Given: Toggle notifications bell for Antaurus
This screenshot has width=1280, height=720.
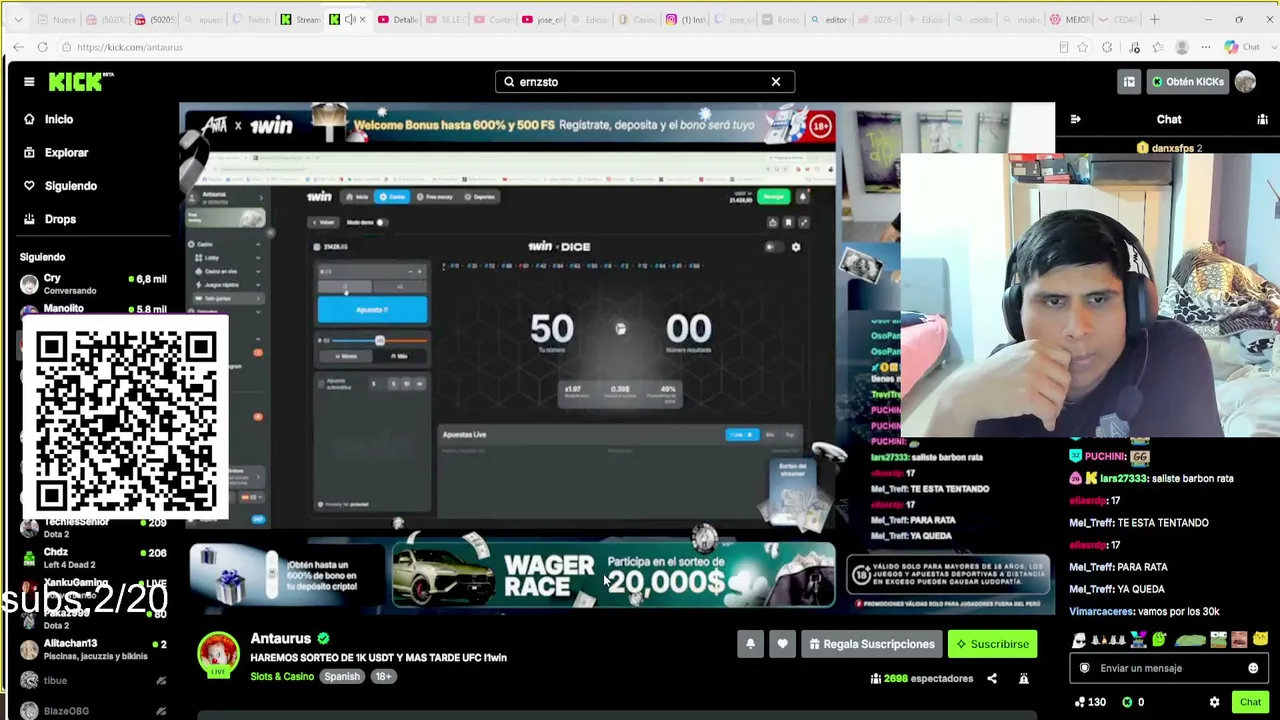Looking at the screenshot, I should tap(750, 644).
